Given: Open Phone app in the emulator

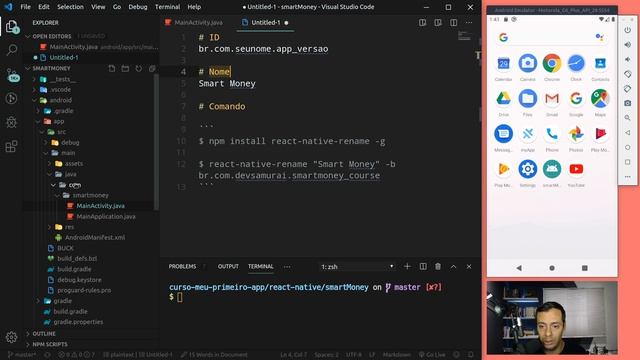Looking at the screenshot, I should [x=552, y=134].
